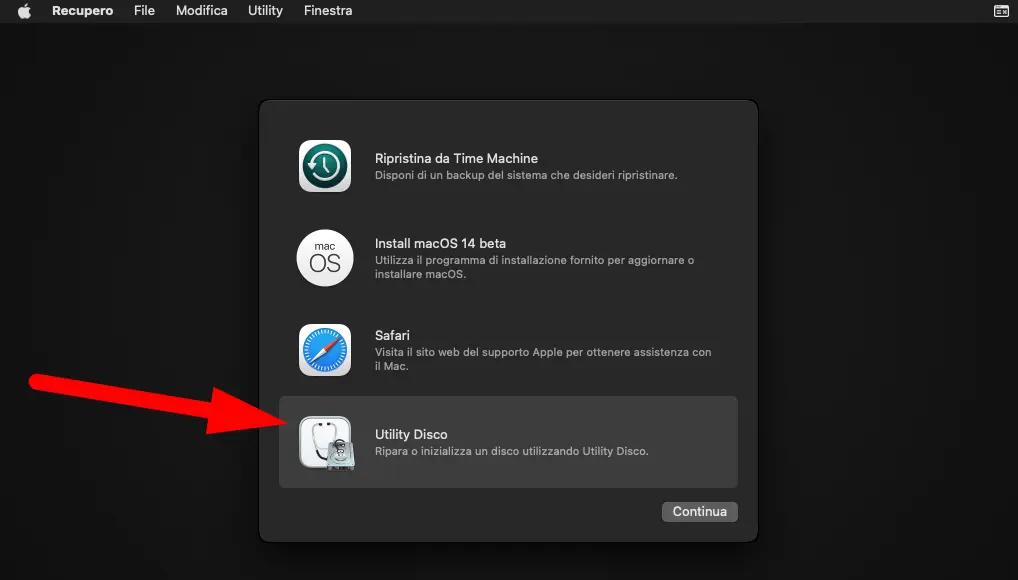Screen dimensions: 1018x580
Task: Click description "Ripara o inizializza un disco"
Action: pyautogui.click(x=512, y=451)
